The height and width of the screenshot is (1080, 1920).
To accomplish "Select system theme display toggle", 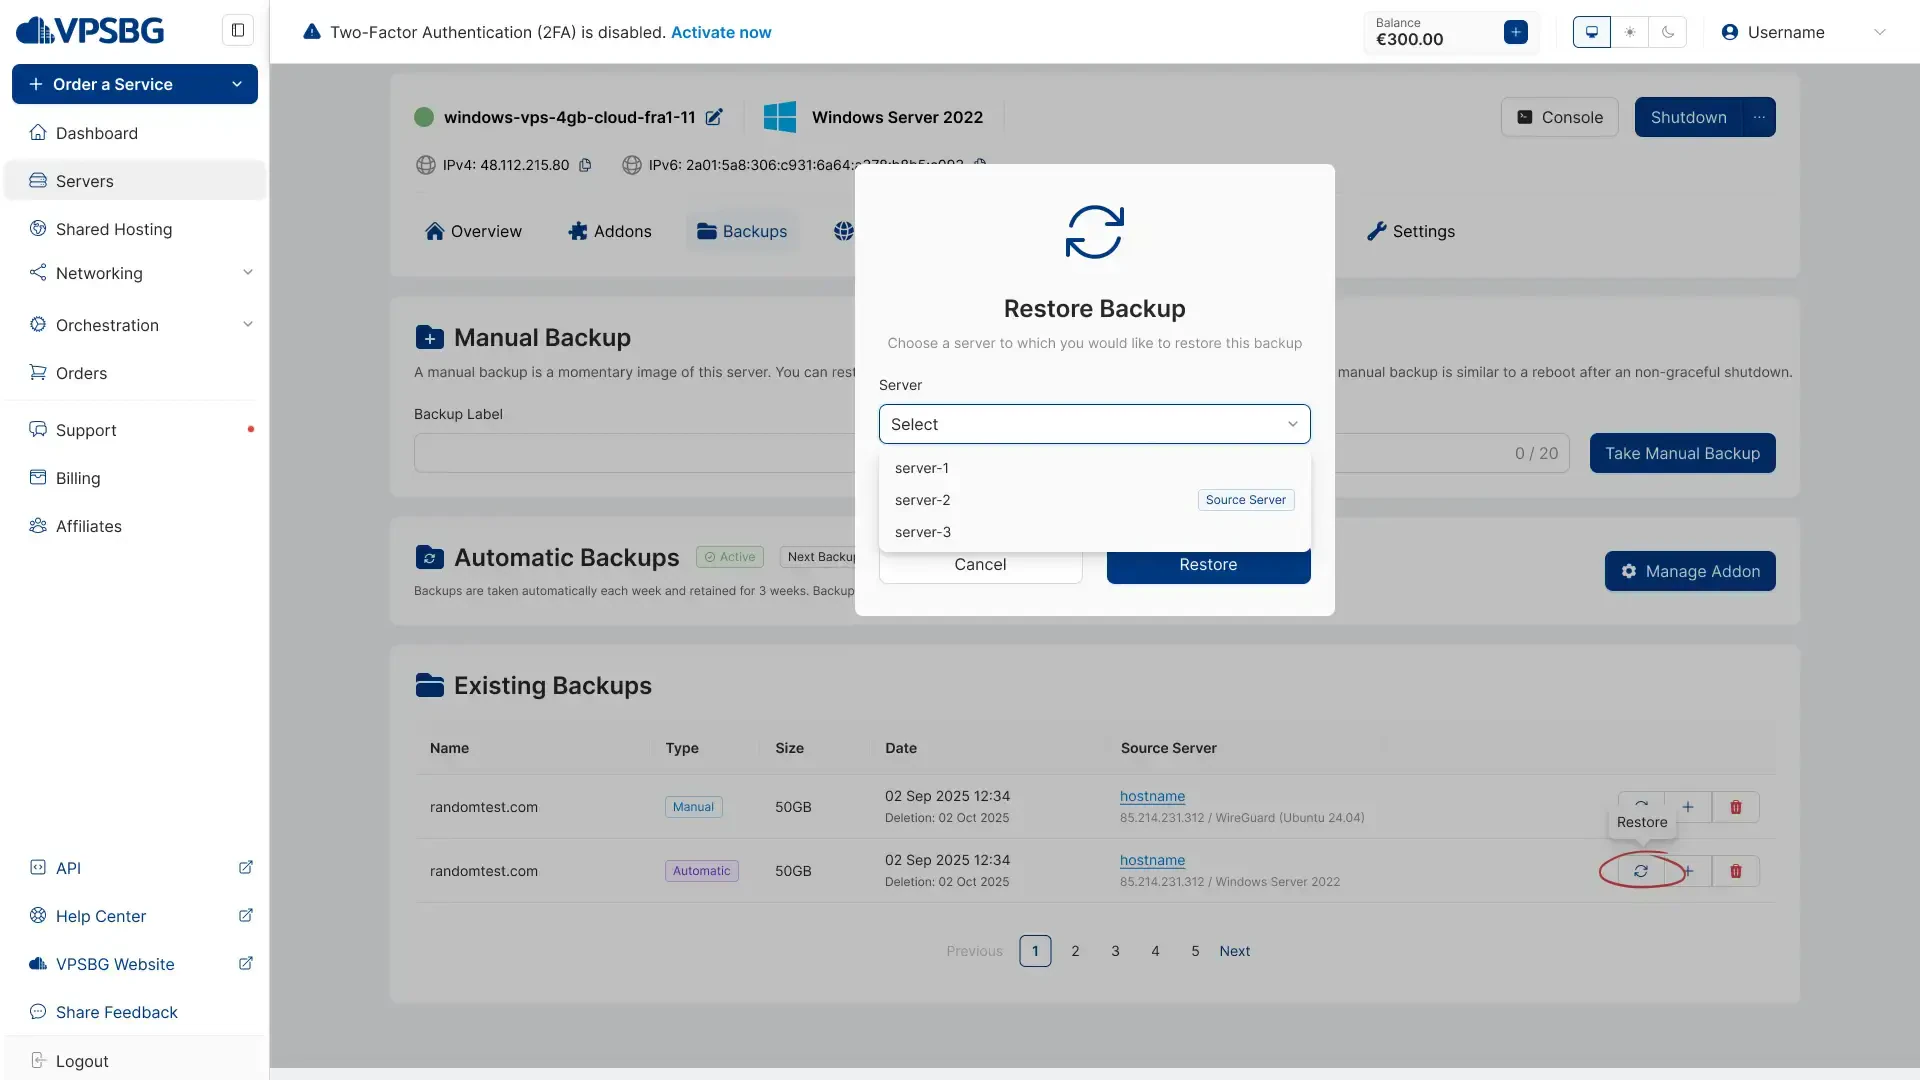I will click(1590, 32).
